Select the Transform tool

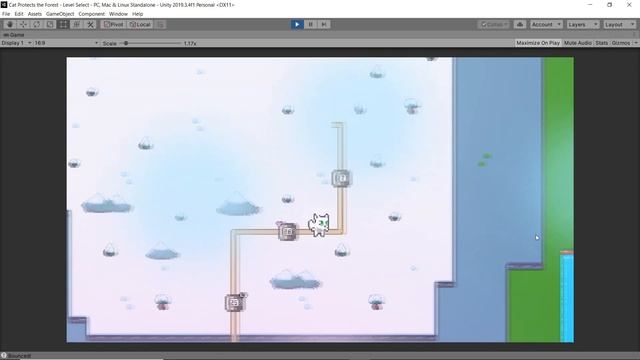tap(77, 24)
